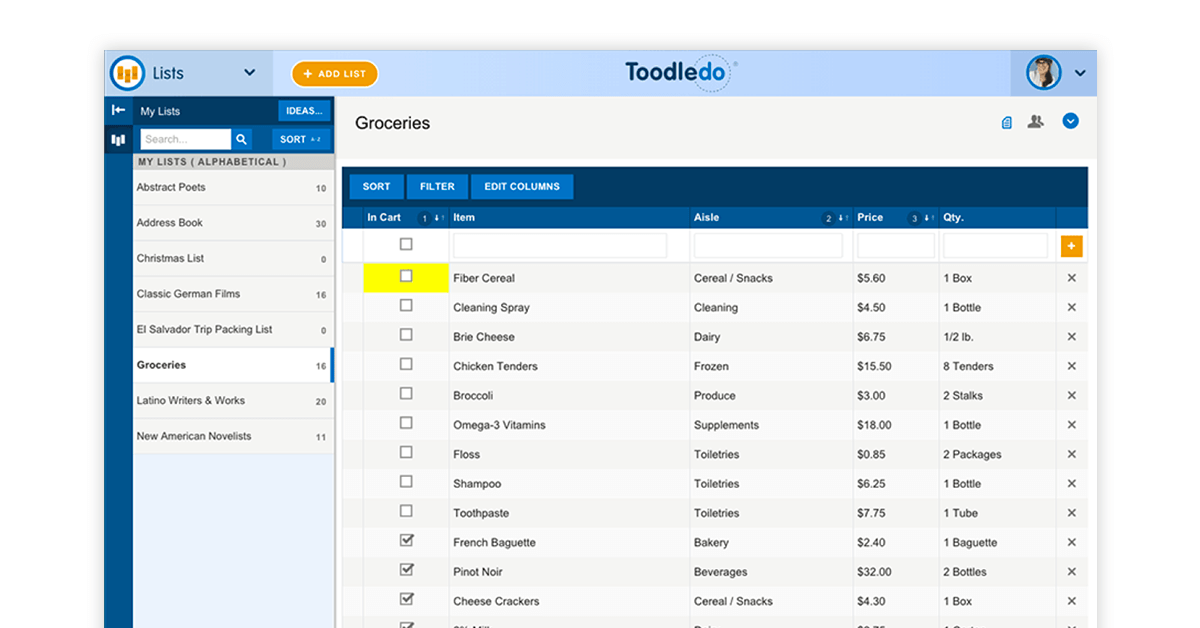Image resolution: width=1200 pixels, height=628 pixels.
Task: Check the Floss In Cart box
Action: point(406,452)
